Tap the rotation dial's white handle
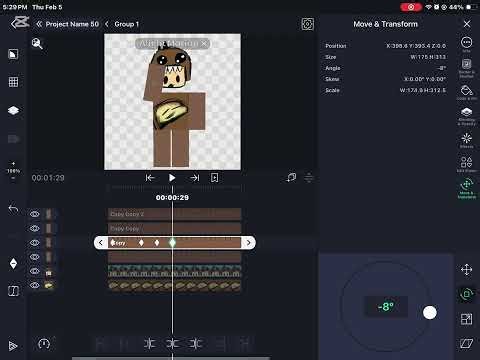 pyautogui.click(x=430, y=313)
